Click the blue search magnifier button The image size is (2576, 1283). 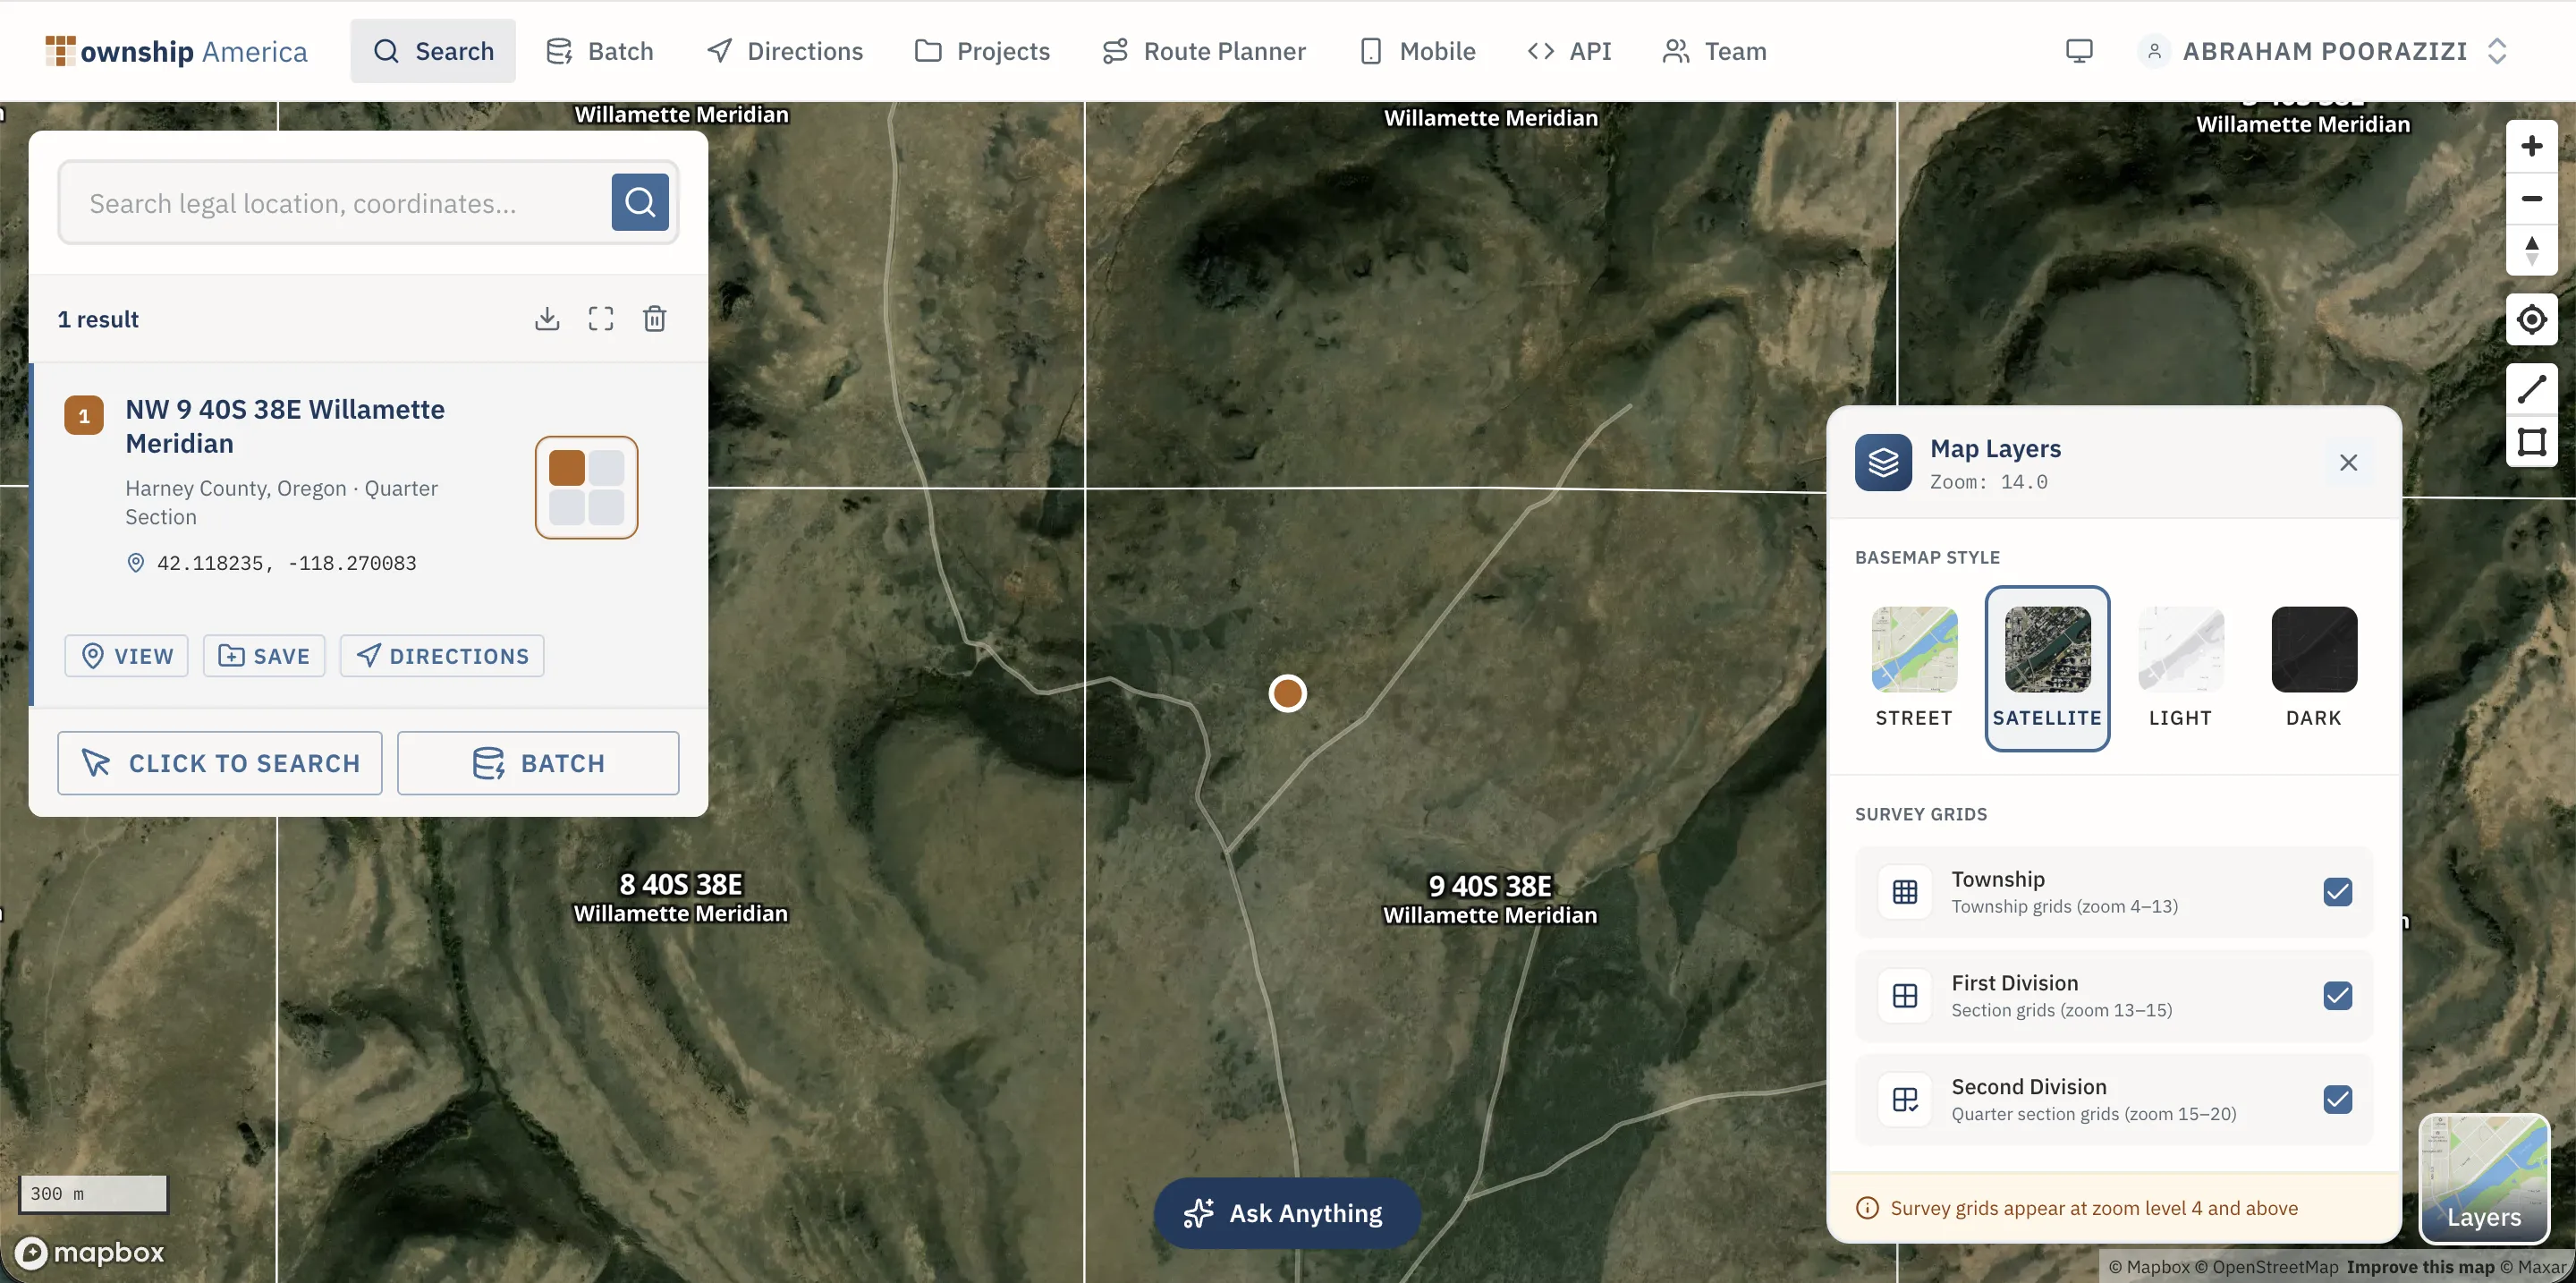640,202
